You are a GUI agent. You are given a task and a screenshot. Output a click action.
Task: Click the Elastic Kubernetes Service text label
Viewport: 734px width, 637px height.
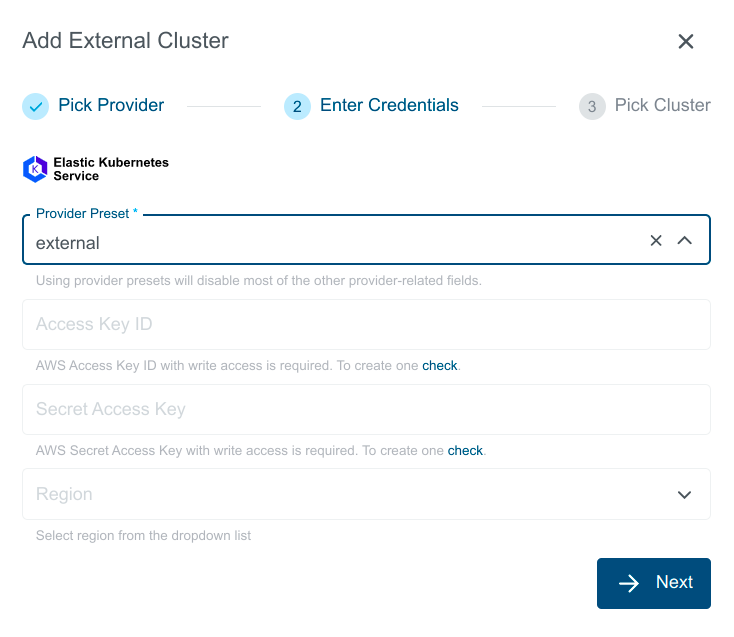point(110,169)
